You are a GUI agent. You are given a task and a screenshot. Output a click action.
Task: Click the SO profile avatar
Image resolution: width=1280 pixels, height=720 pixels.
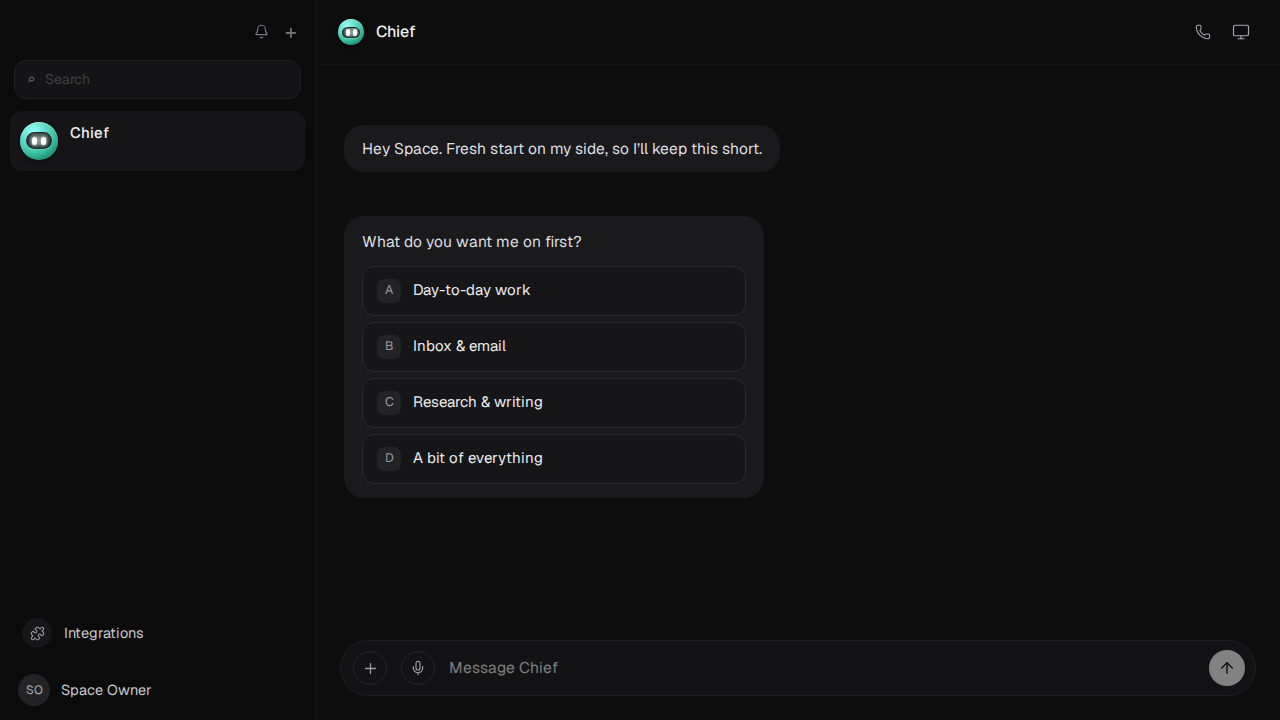coord(34,690)
